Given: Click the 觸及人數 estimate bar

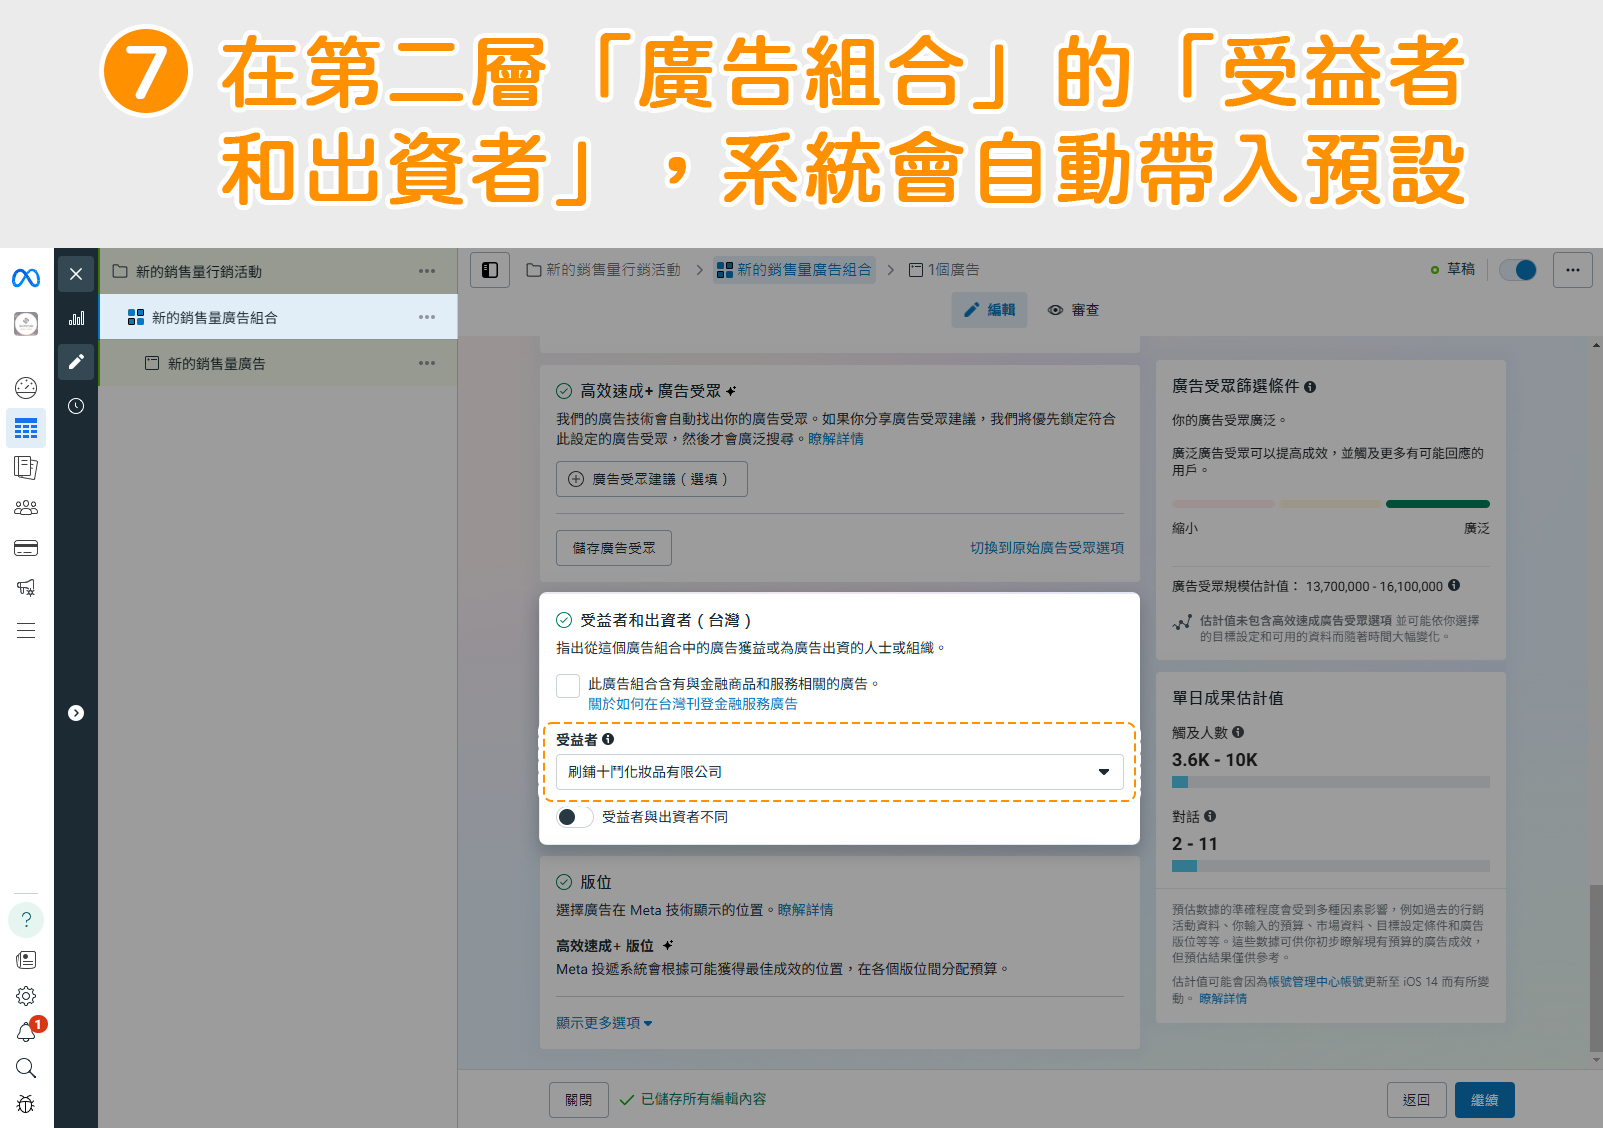Looking at the screenshot, I should [x=1331, y=782].
